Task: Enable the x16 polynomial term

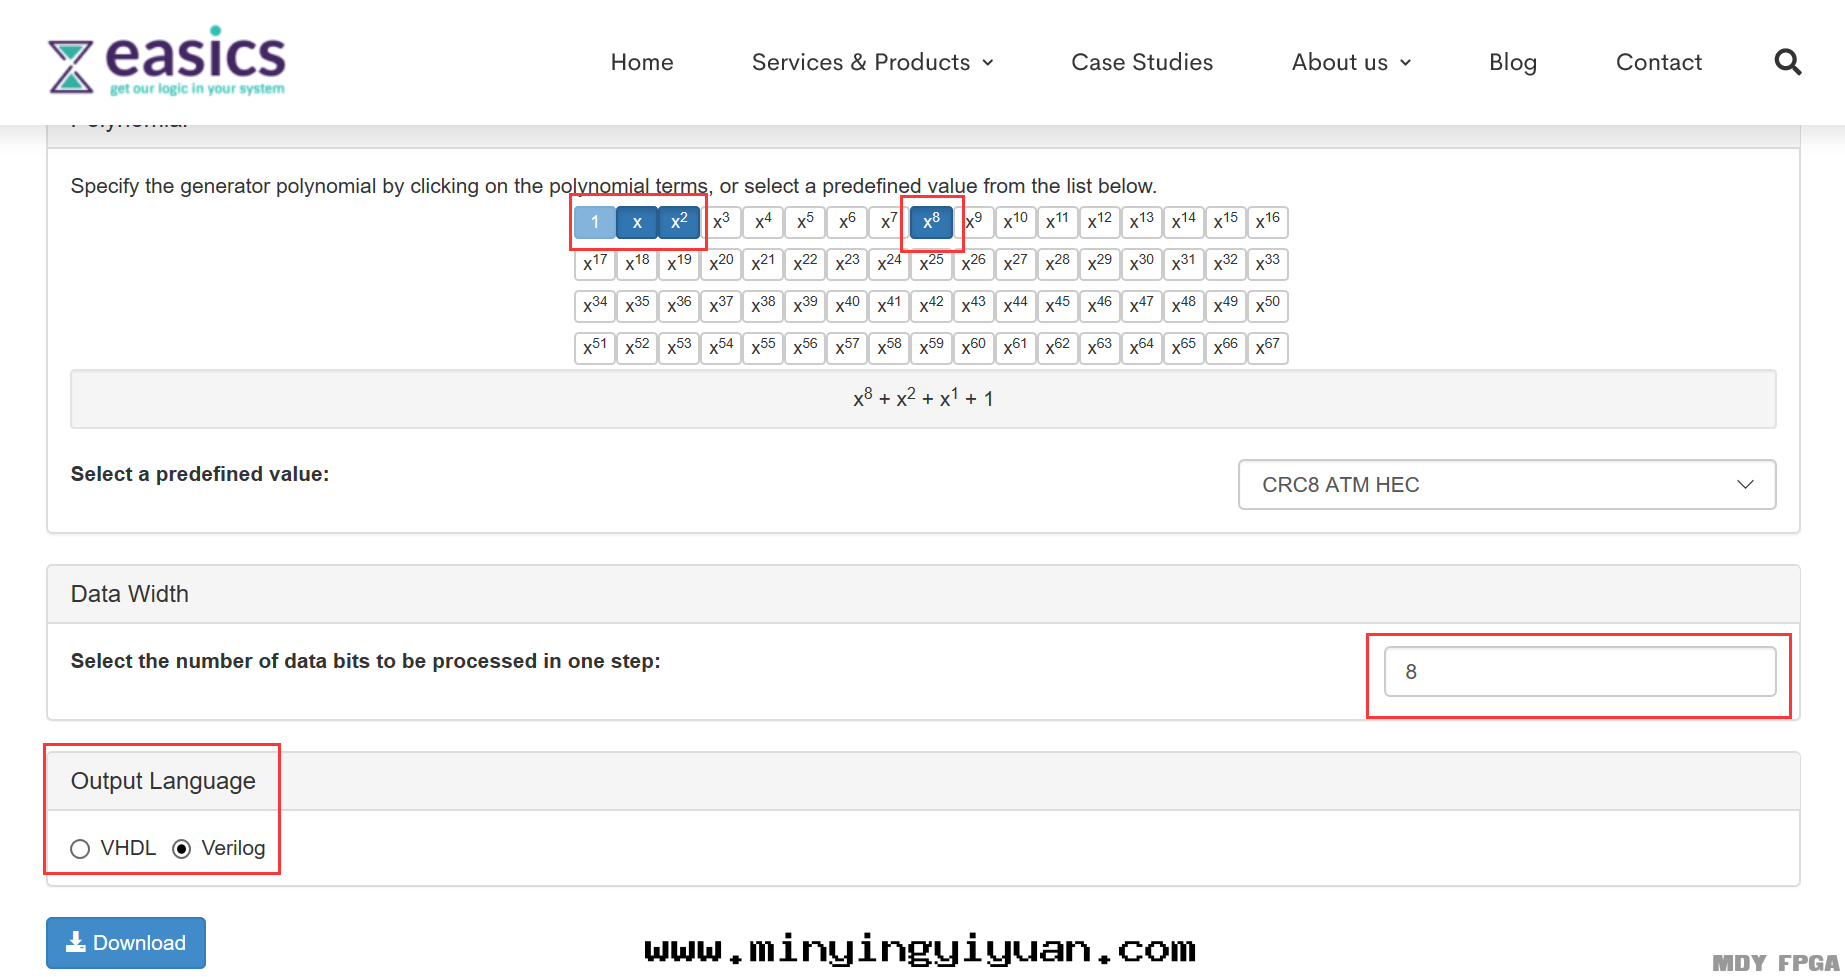Action: [1267, 221]
